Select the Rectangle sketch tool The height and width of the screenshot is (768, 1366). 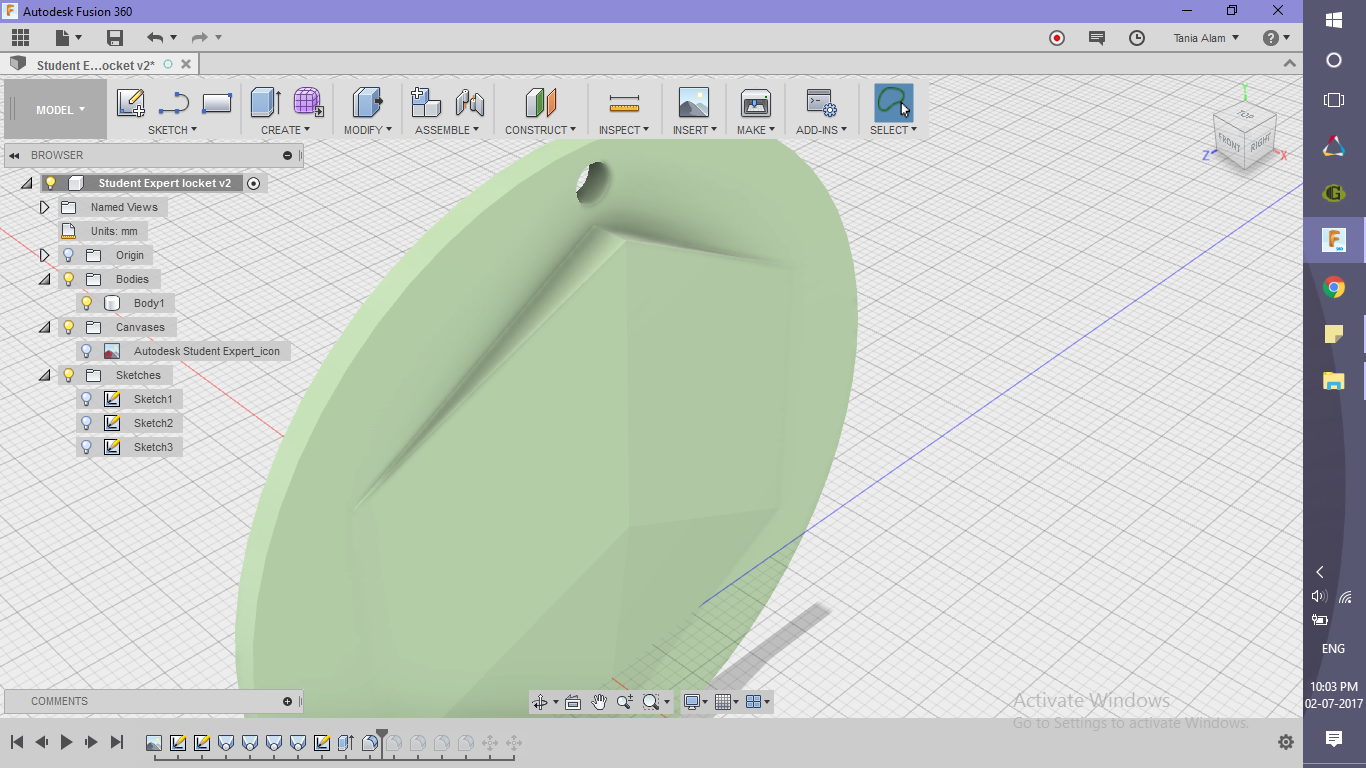coord(217,103)
